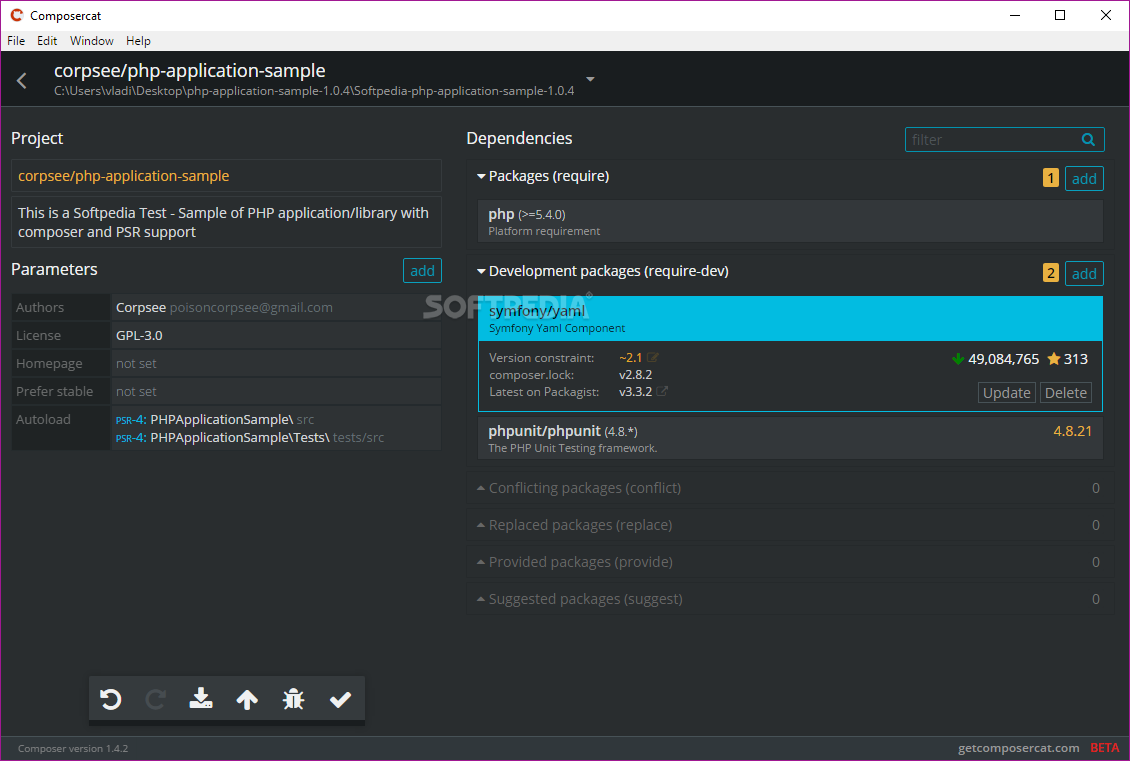This screenshot has width=1130, height=761.
Task: Click the bug diagnose icon
Action: tap(293, 699)
